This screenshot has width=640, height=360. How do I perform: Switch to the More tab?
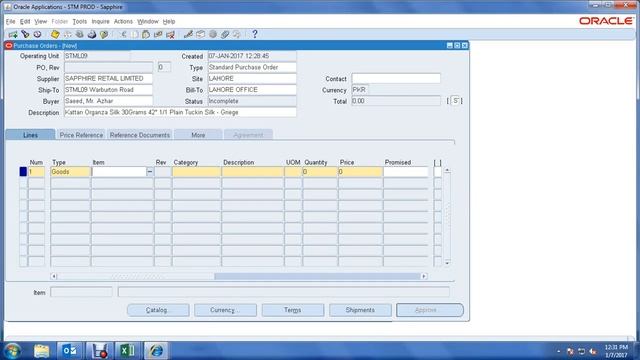click(198, 135)
